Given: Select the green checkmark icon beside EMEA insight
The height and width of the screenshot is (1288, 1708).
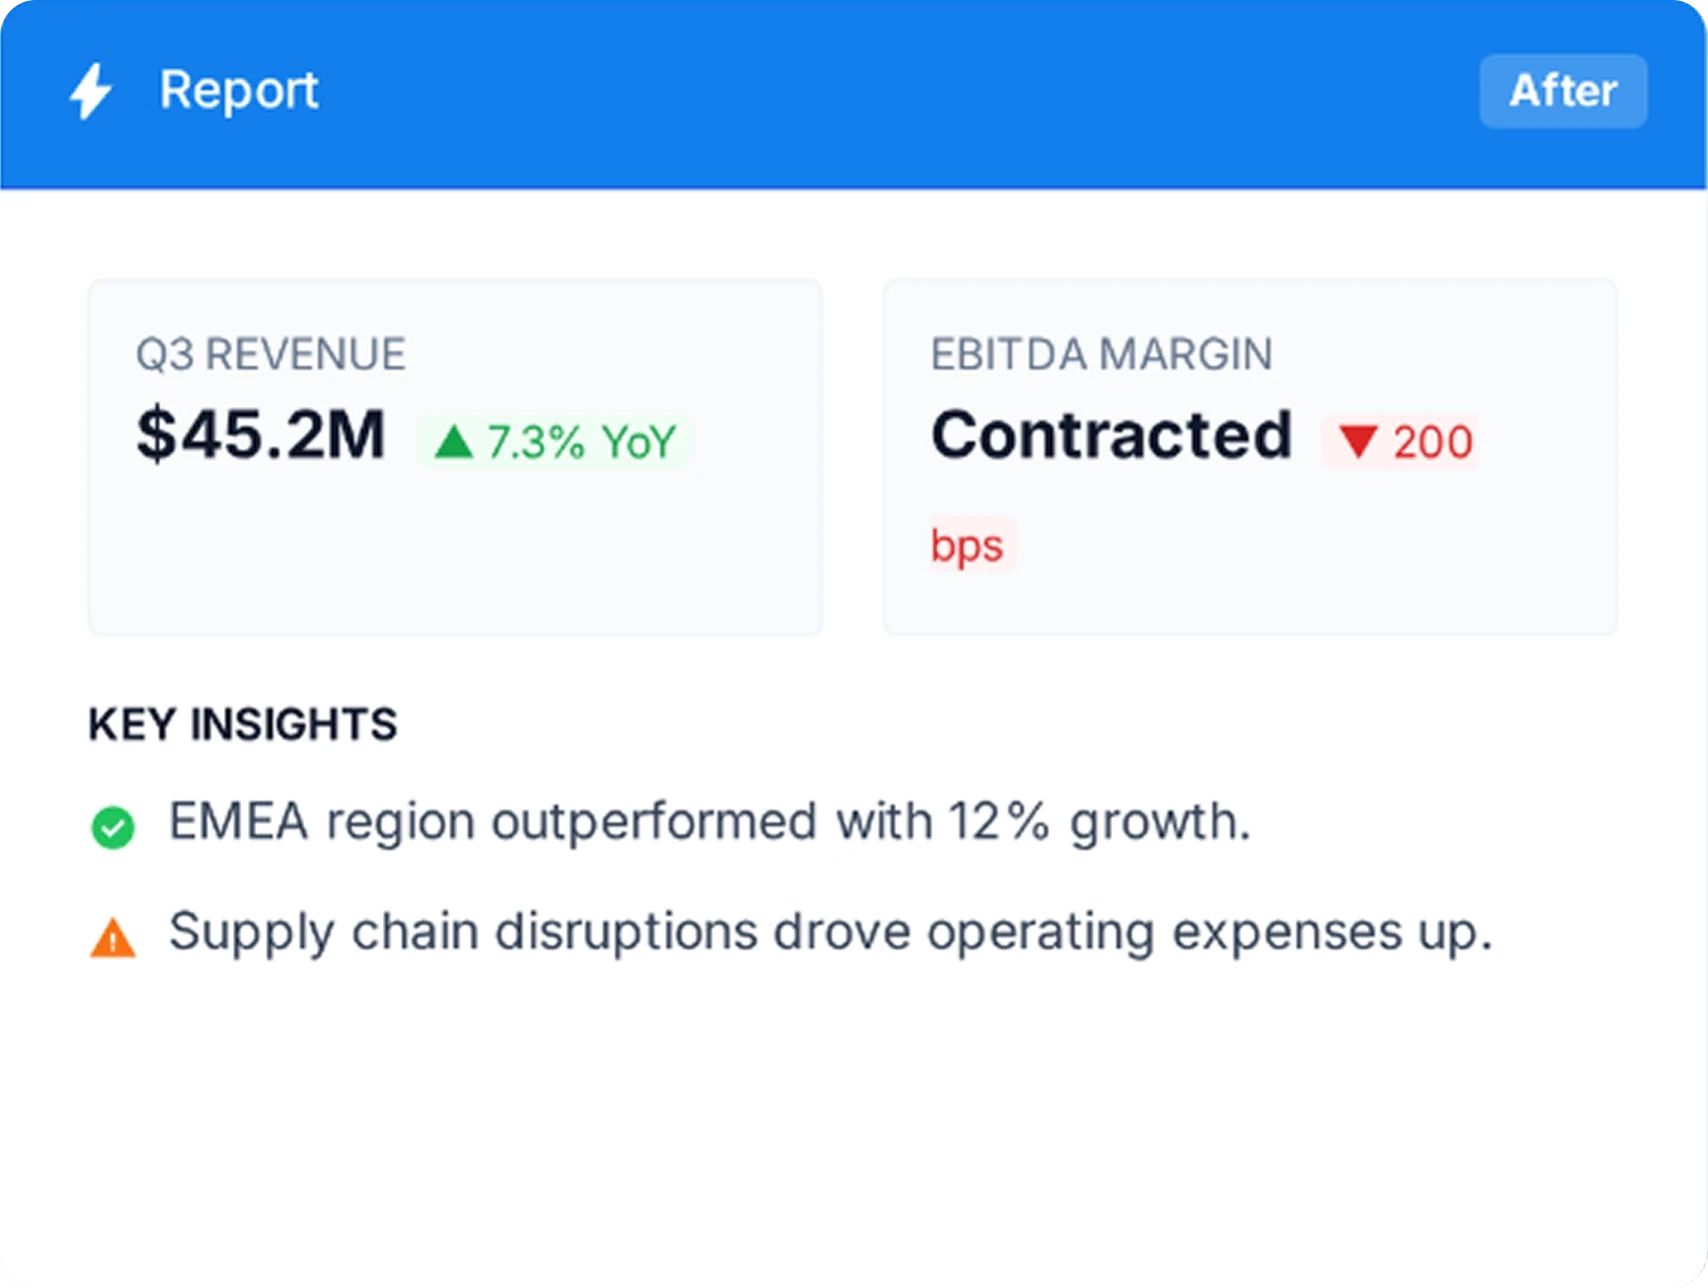Looking at the screenshot, I should tap(113, 825).
